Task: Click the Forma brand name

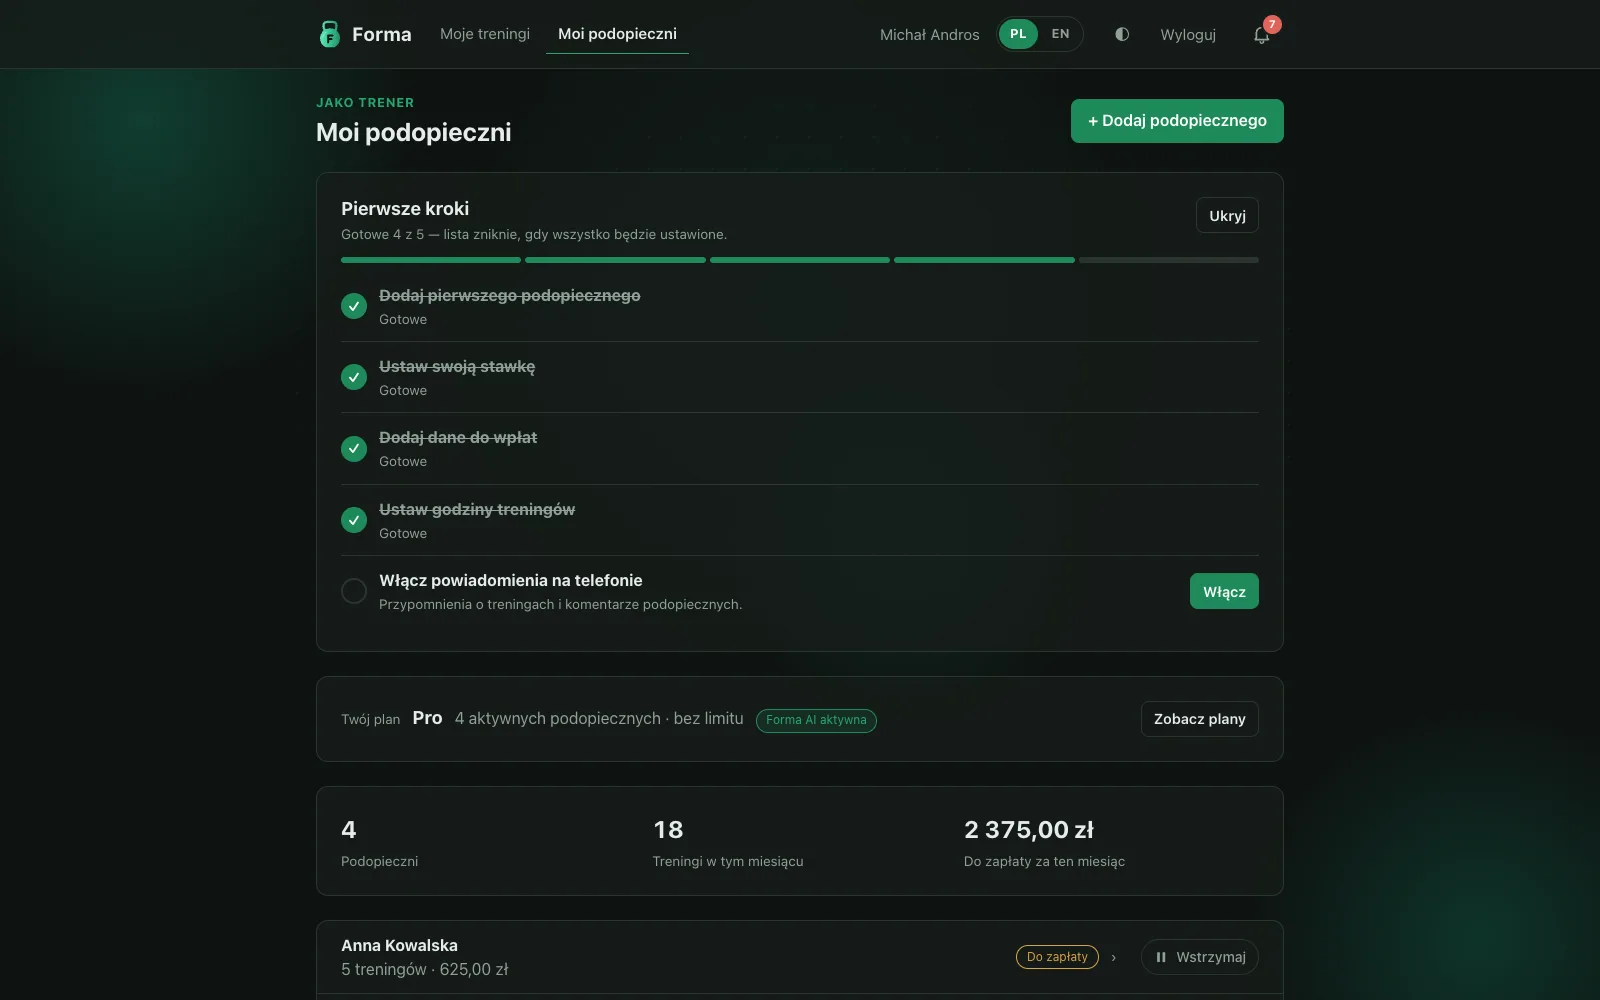Action: [x=382, y=34]
